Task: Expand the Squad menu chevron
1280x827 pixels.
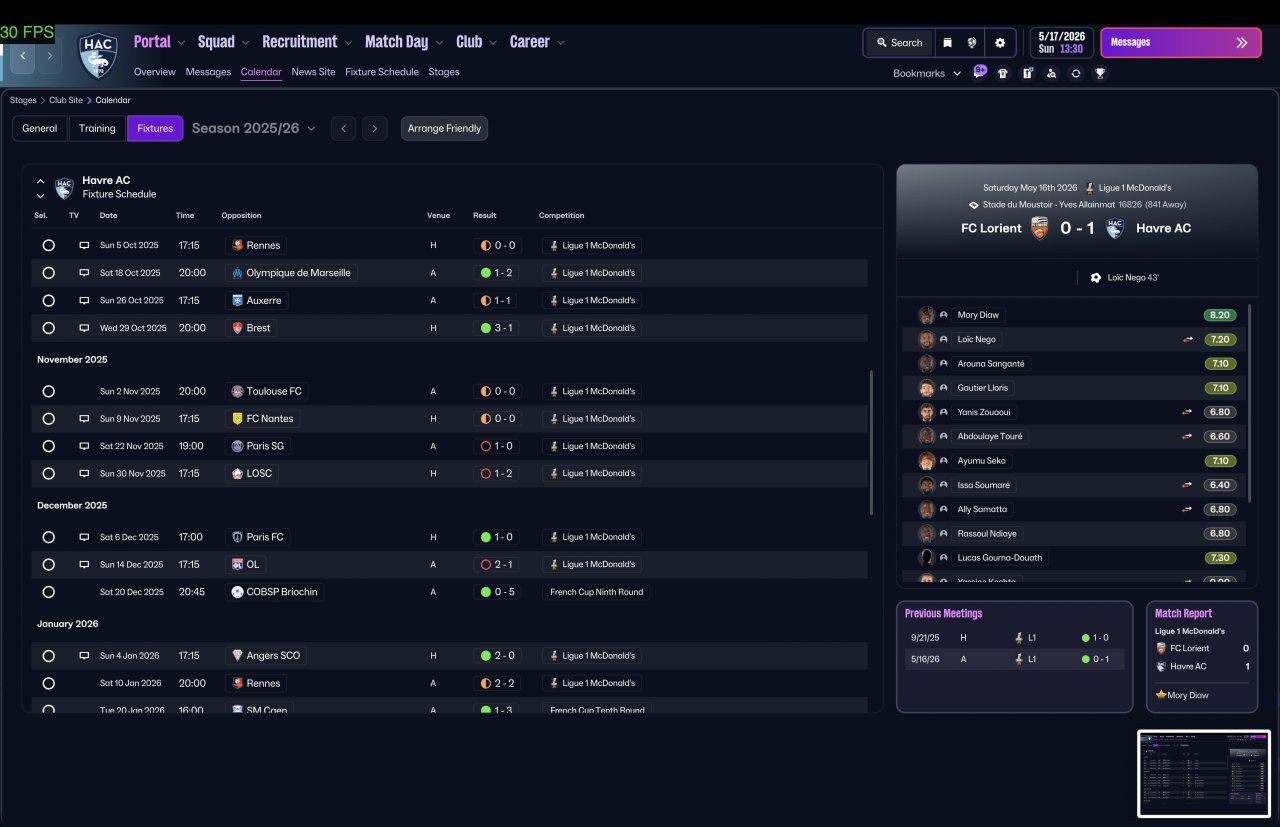Action: (245, 42)
